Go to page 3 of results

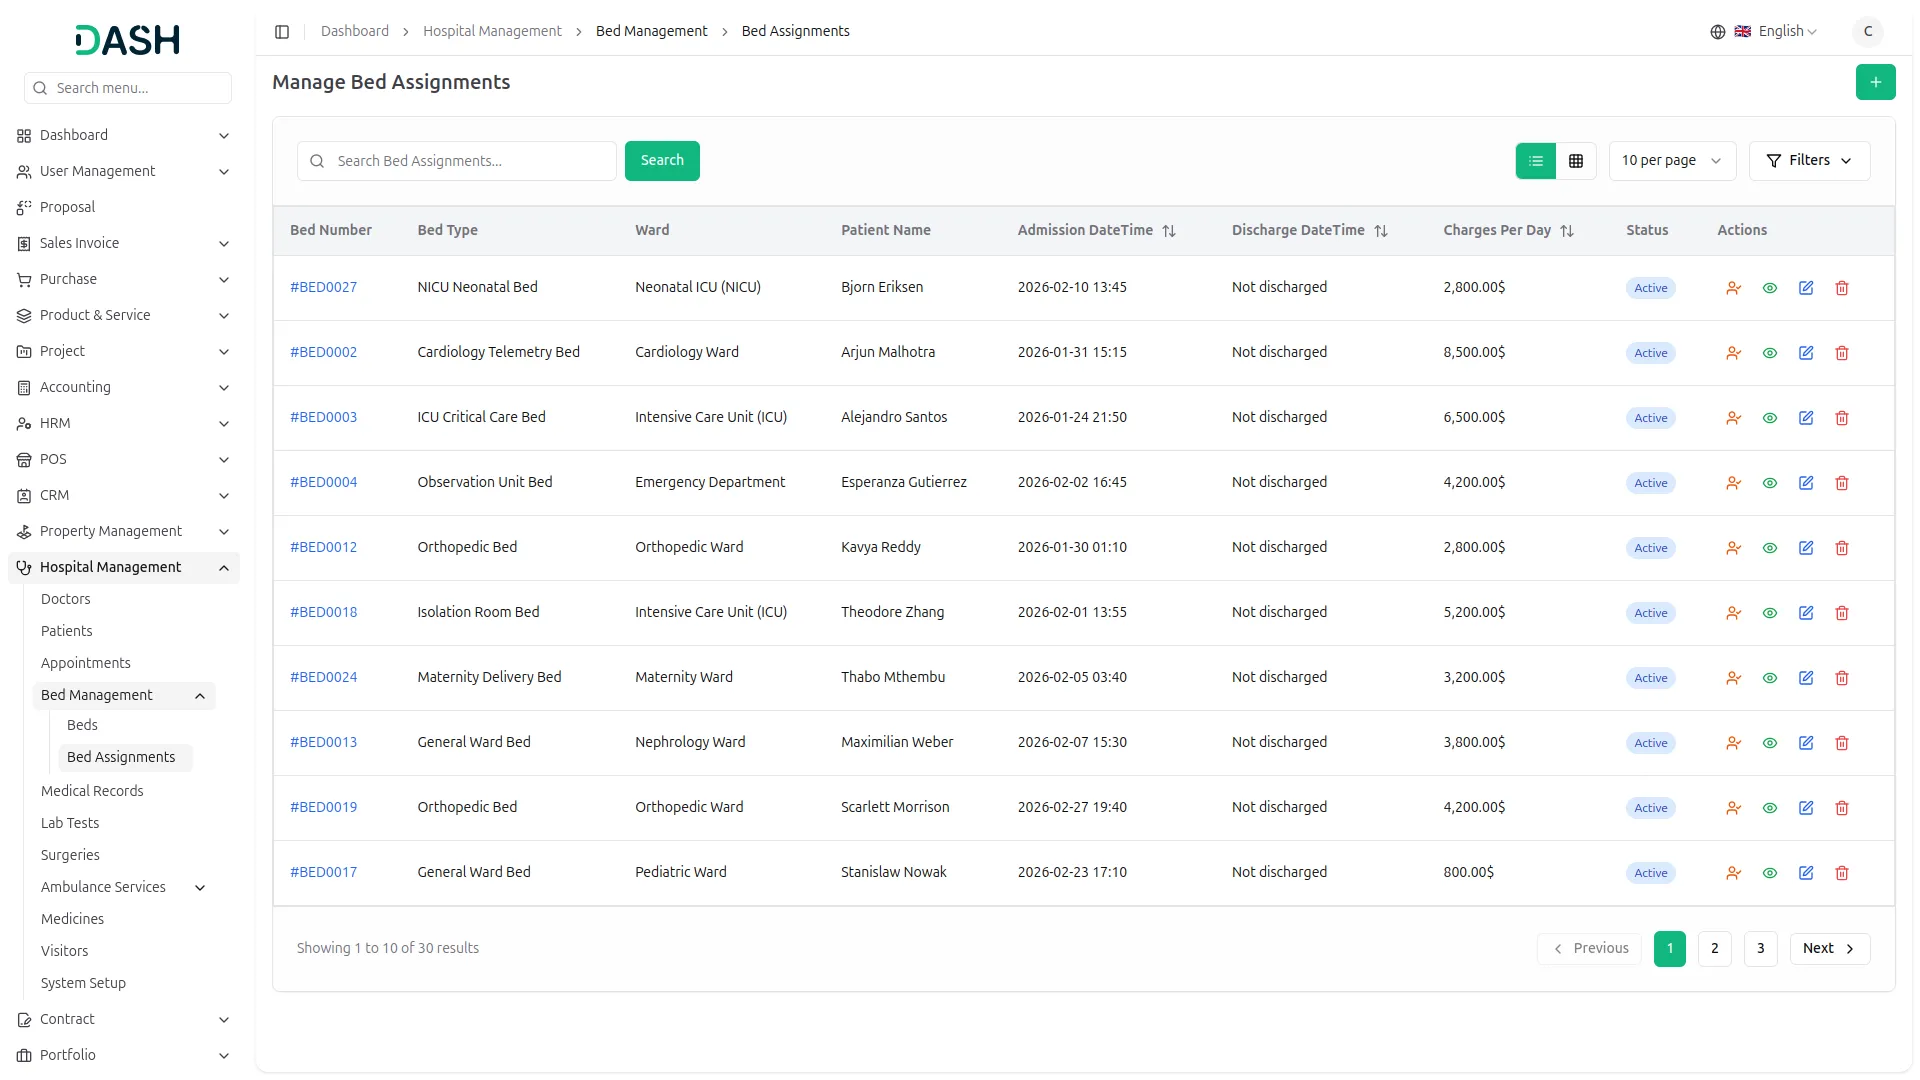point(1759,948)
